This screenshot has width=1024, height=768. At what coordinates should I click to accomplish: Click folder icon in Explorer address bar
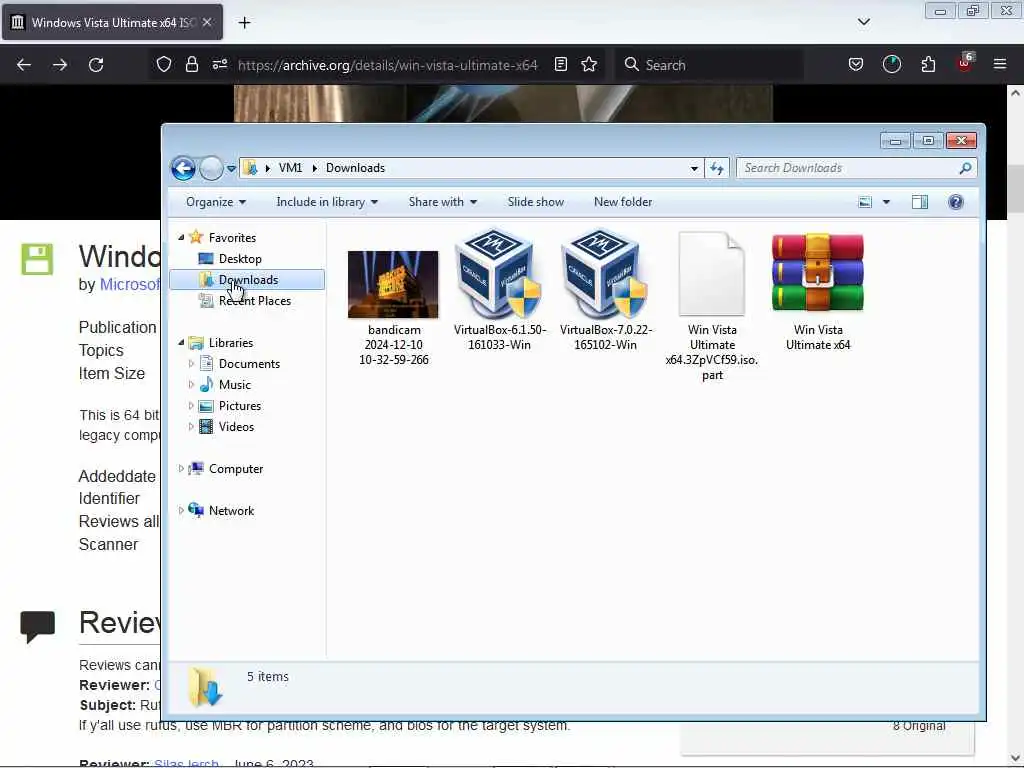(250, 168)
